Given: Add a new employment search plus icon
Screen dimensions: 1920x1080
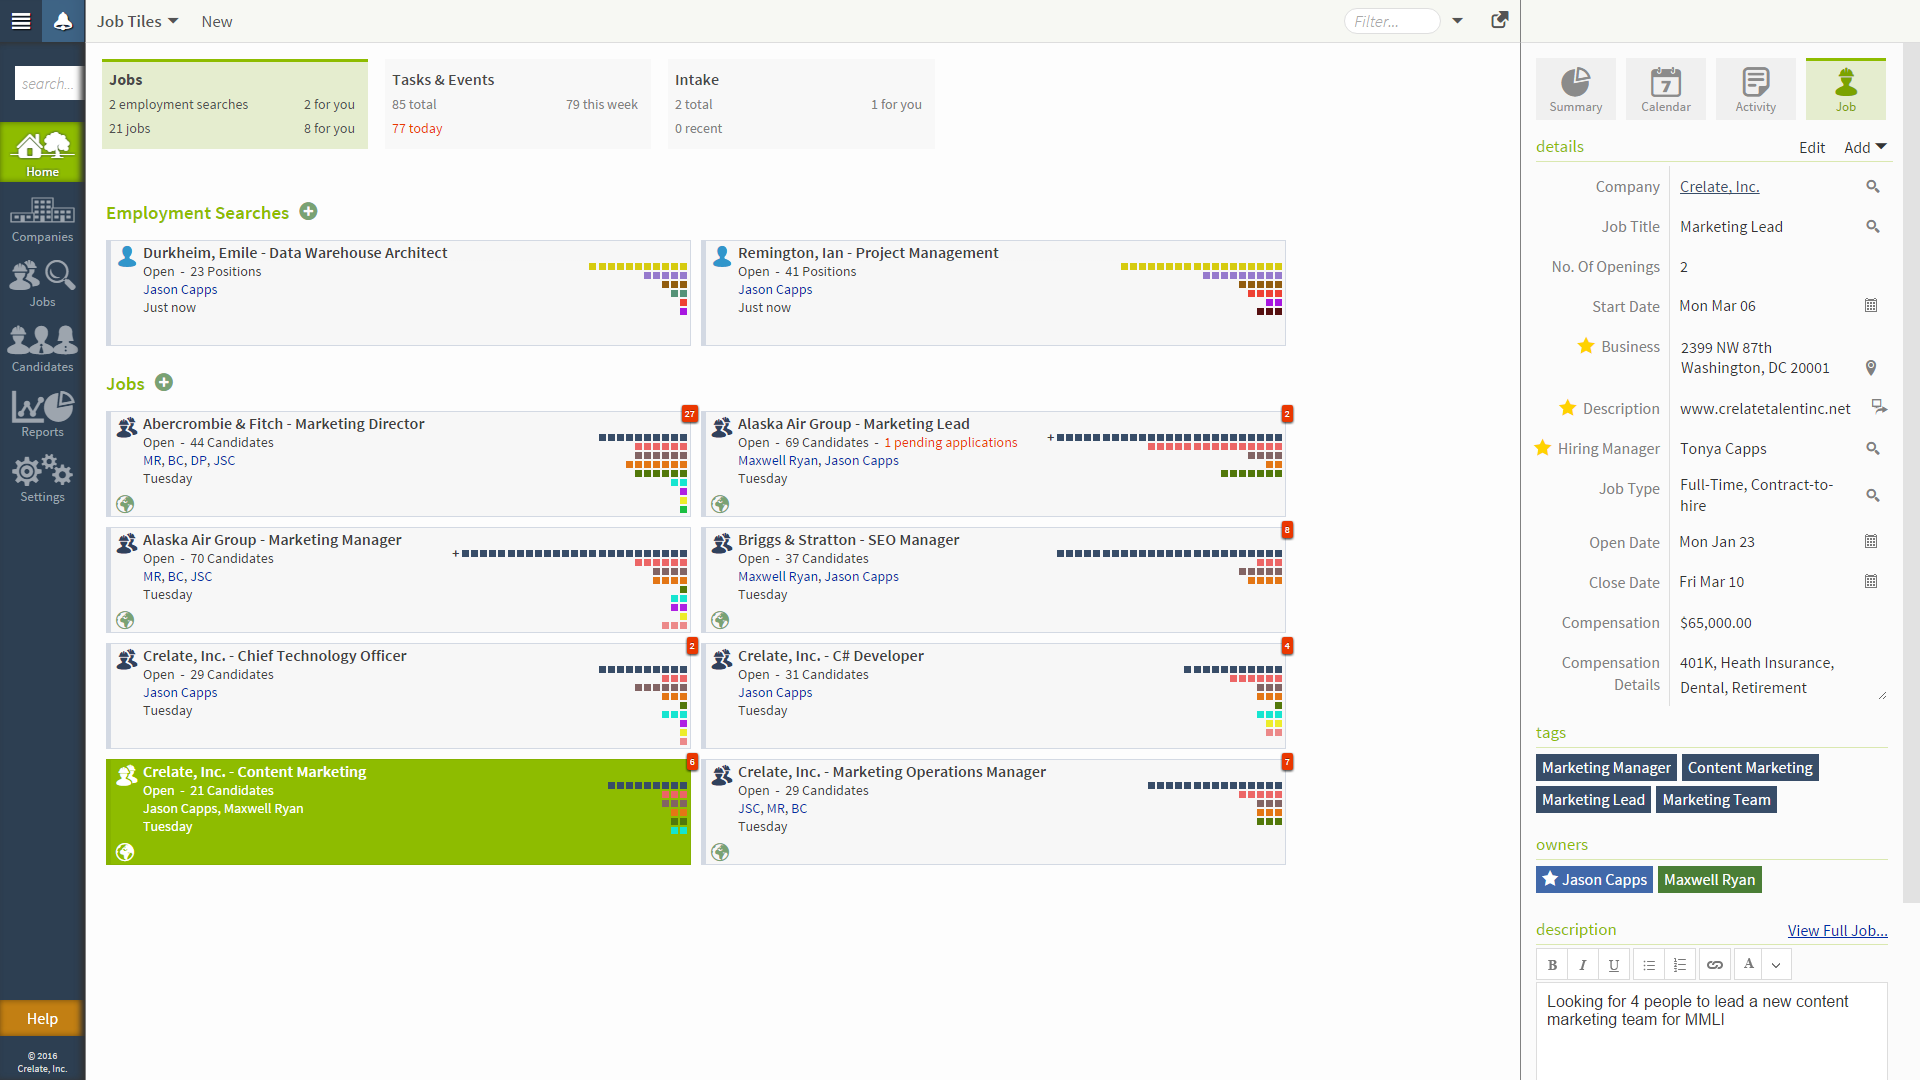Looking at the screenshot, I should coord(309,211).
